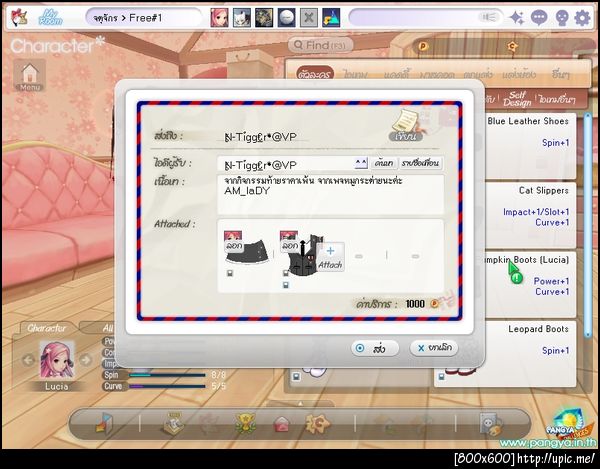The image size is (600, 469).
Task: Switch to the แคดดี้ tab
Action: pos(396,74)
